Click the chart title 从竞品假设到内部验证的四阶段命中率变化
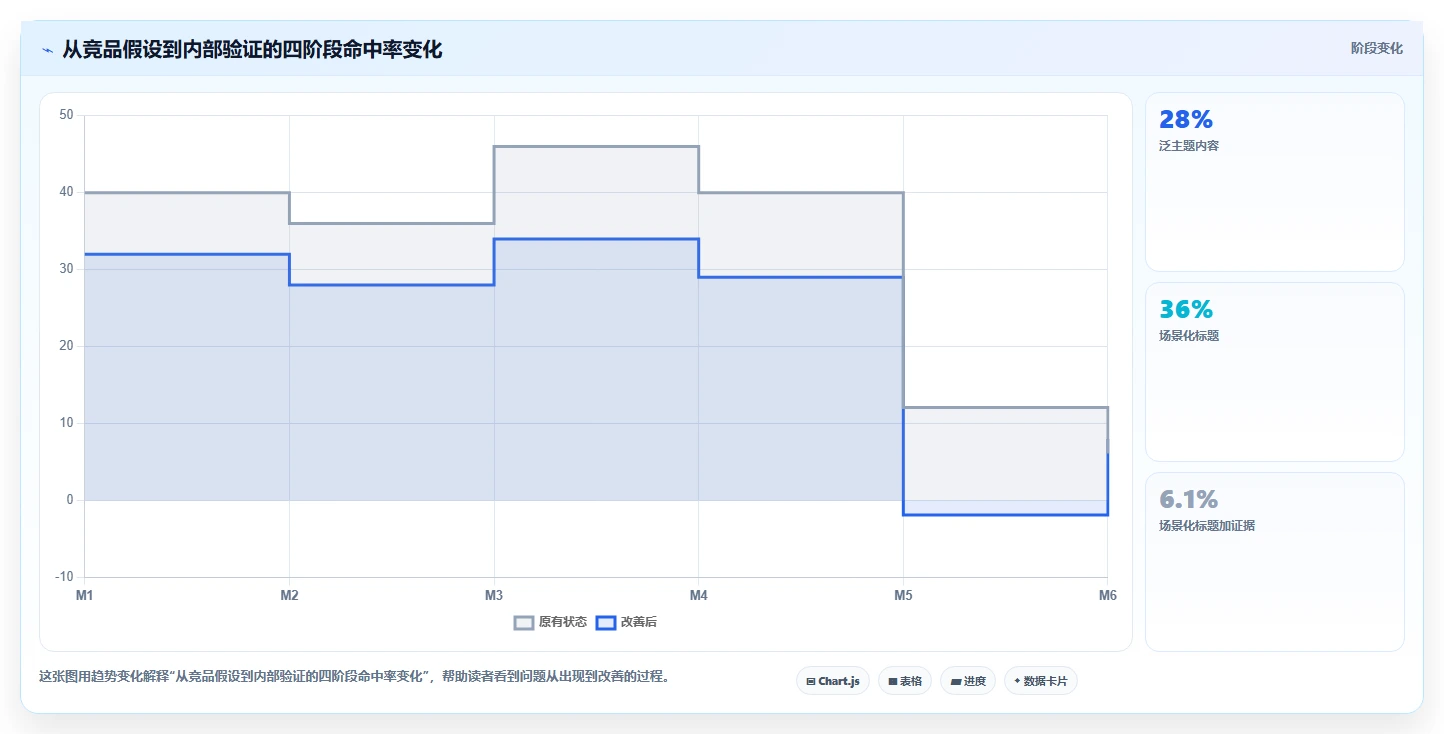This screenshot has height=734, width=1444. 252,49
